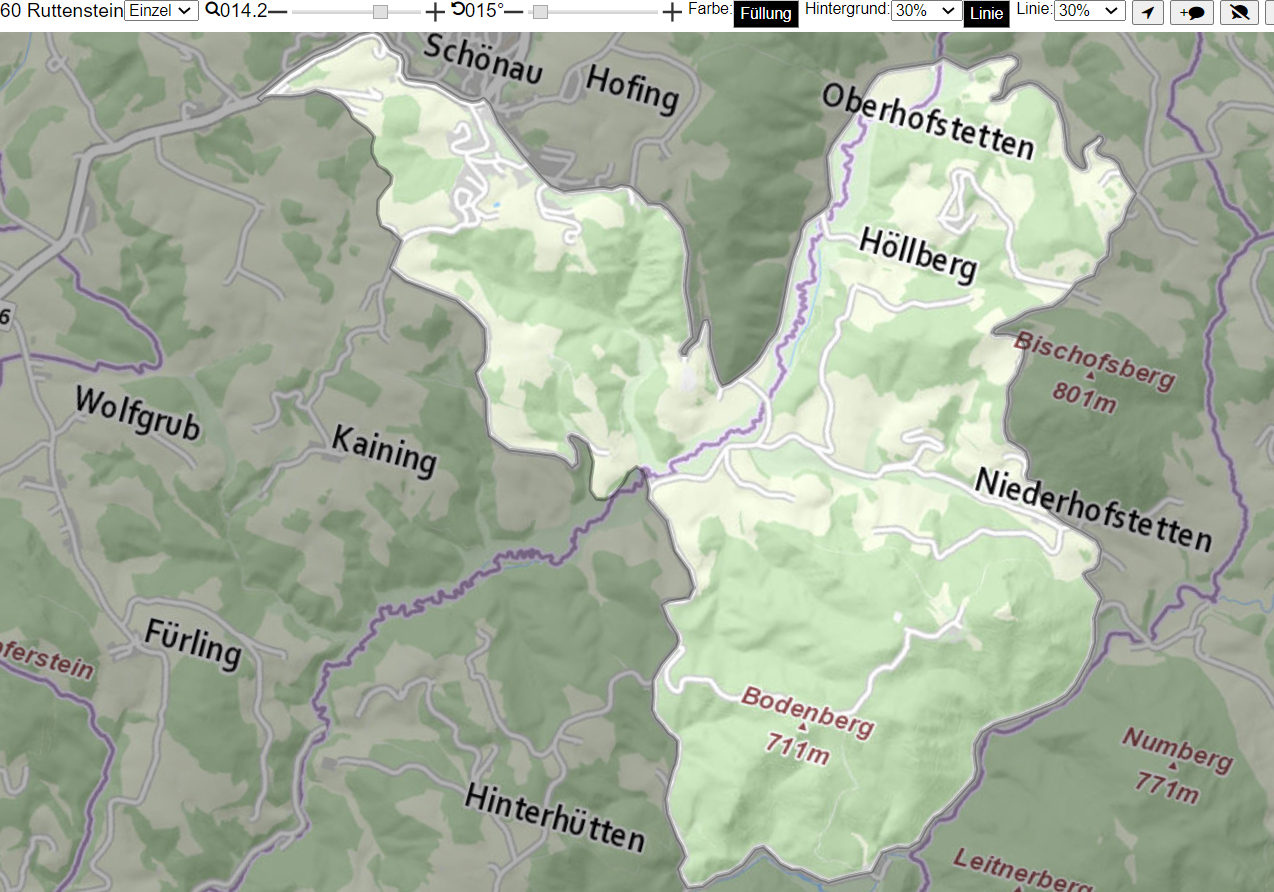Click the Füllung color button
The image size is (1274, 892).
point(766,14)
